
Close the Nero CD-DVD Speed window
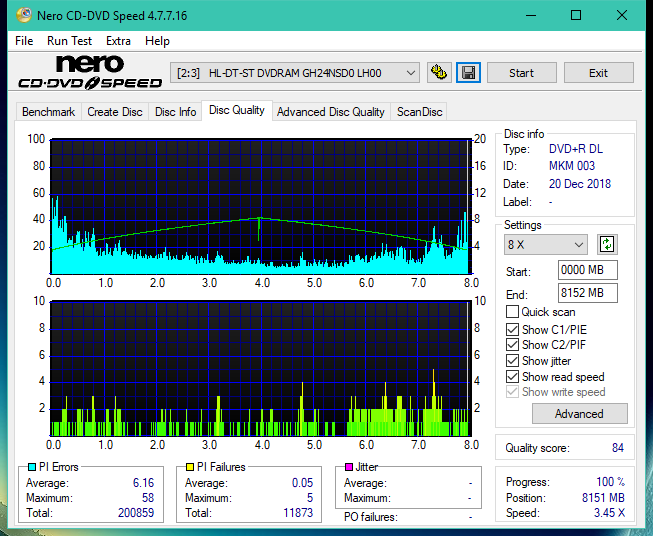622,15
